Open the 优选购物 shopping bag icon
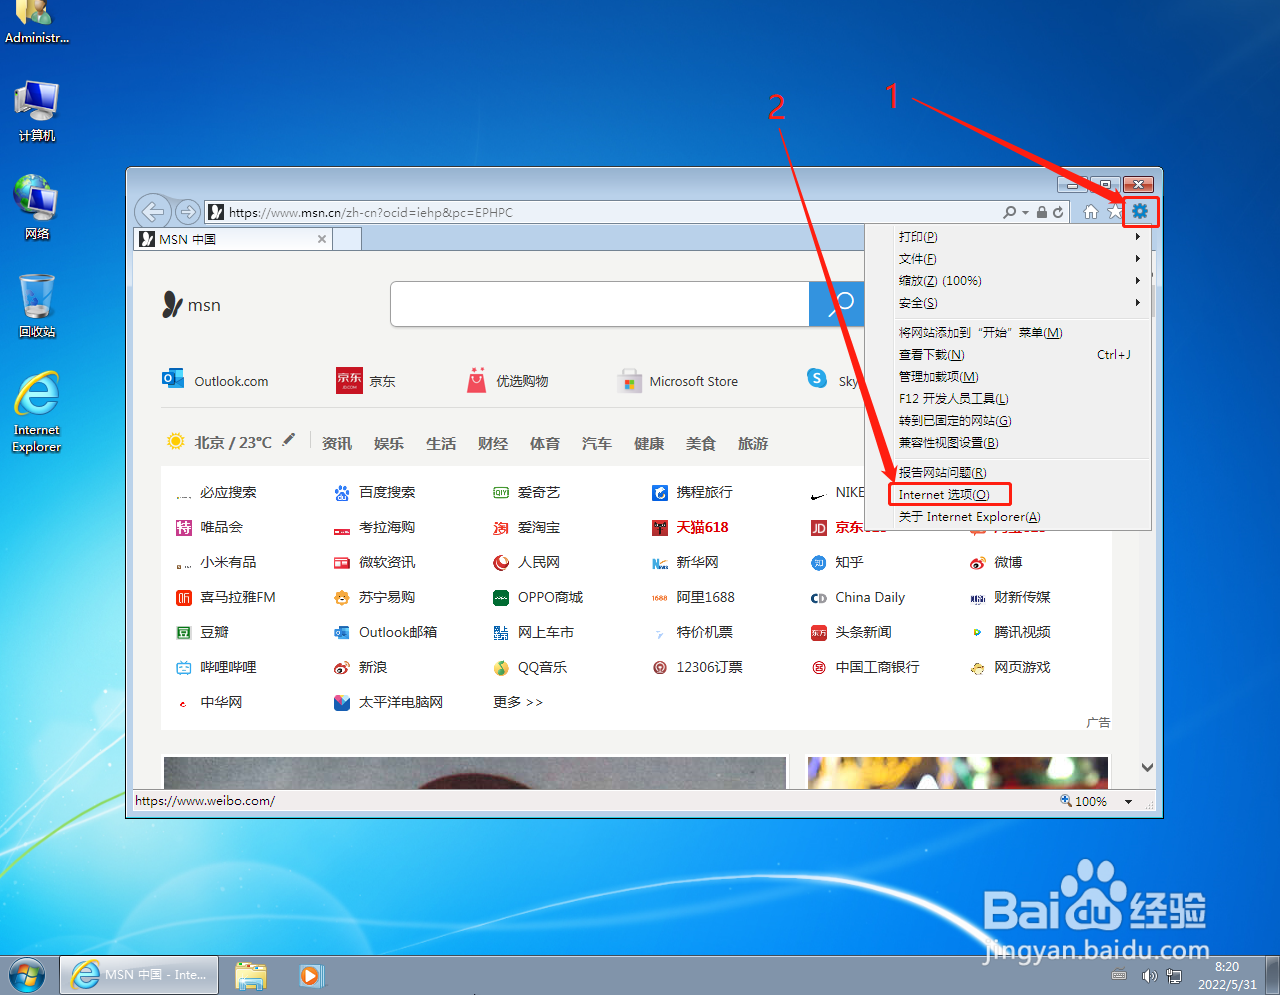1280x995 pixels. click(x=477, y=380)
